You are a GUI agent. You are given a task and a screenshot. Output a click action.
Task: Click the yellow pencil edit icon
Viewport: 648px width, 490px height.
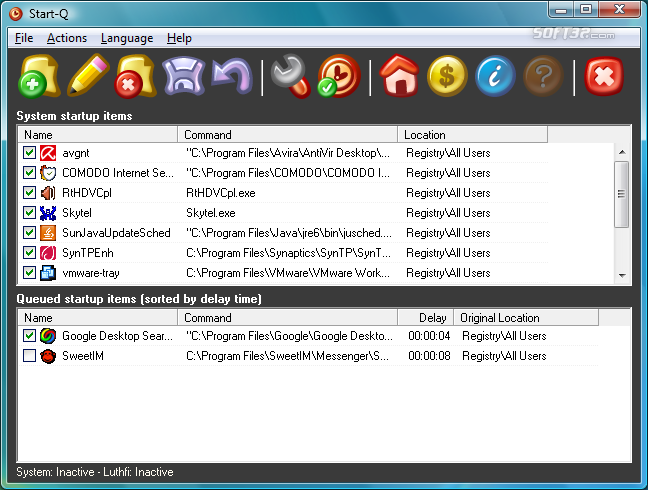tap(88, 75)
